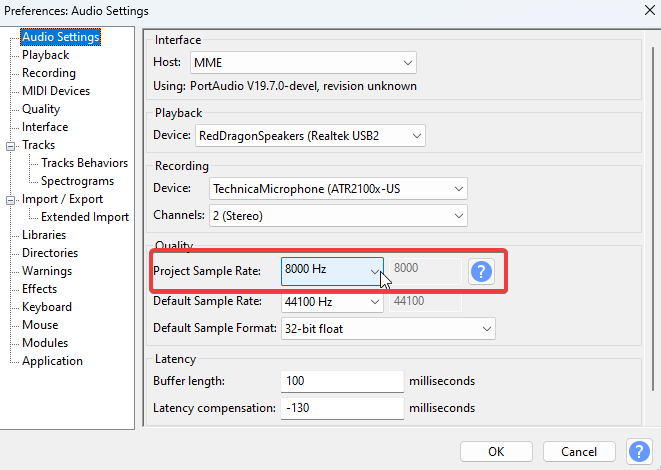This screenshot has height=470, width=661.
Task: Select Import / Export in the tree
Action: (62, 199)
